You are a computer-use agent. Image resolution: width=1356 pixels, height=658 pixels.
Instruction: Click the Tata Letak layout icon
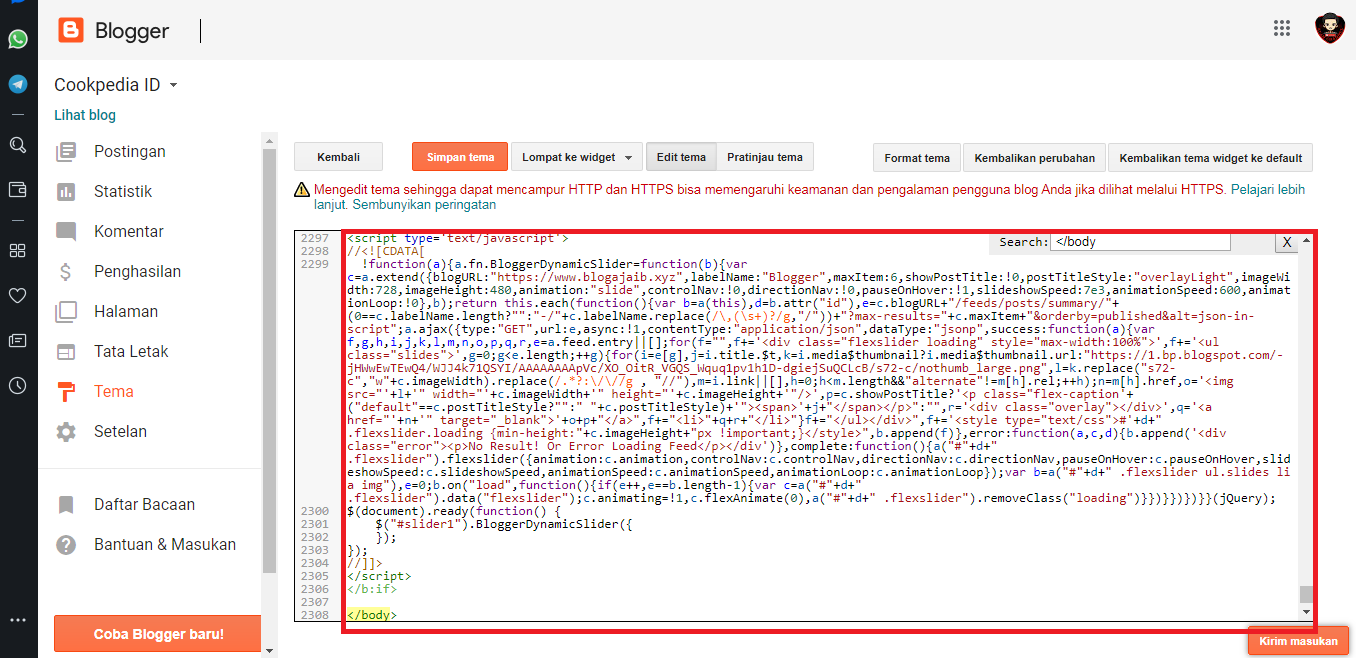click(x=66, y=352)
